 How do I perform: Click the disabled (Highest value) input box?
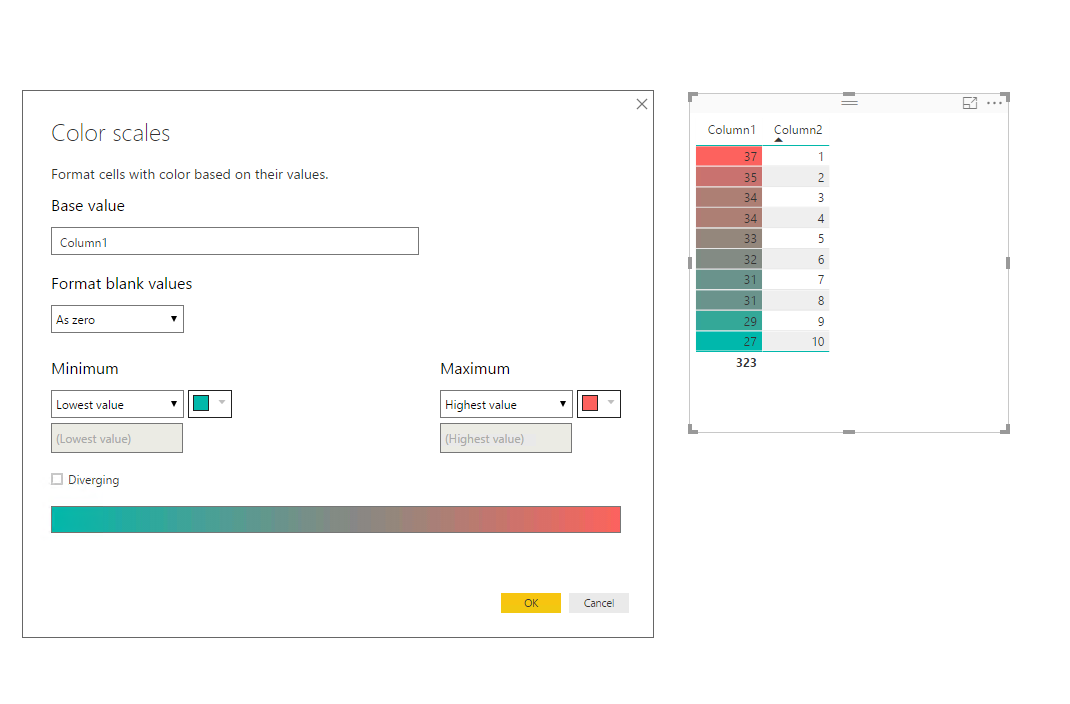tap(506, 438)
